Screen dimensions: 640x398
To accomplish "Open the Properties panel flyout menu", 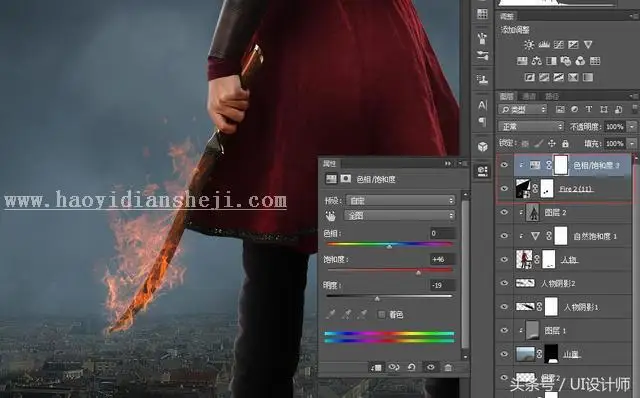I will pos(462,163).
